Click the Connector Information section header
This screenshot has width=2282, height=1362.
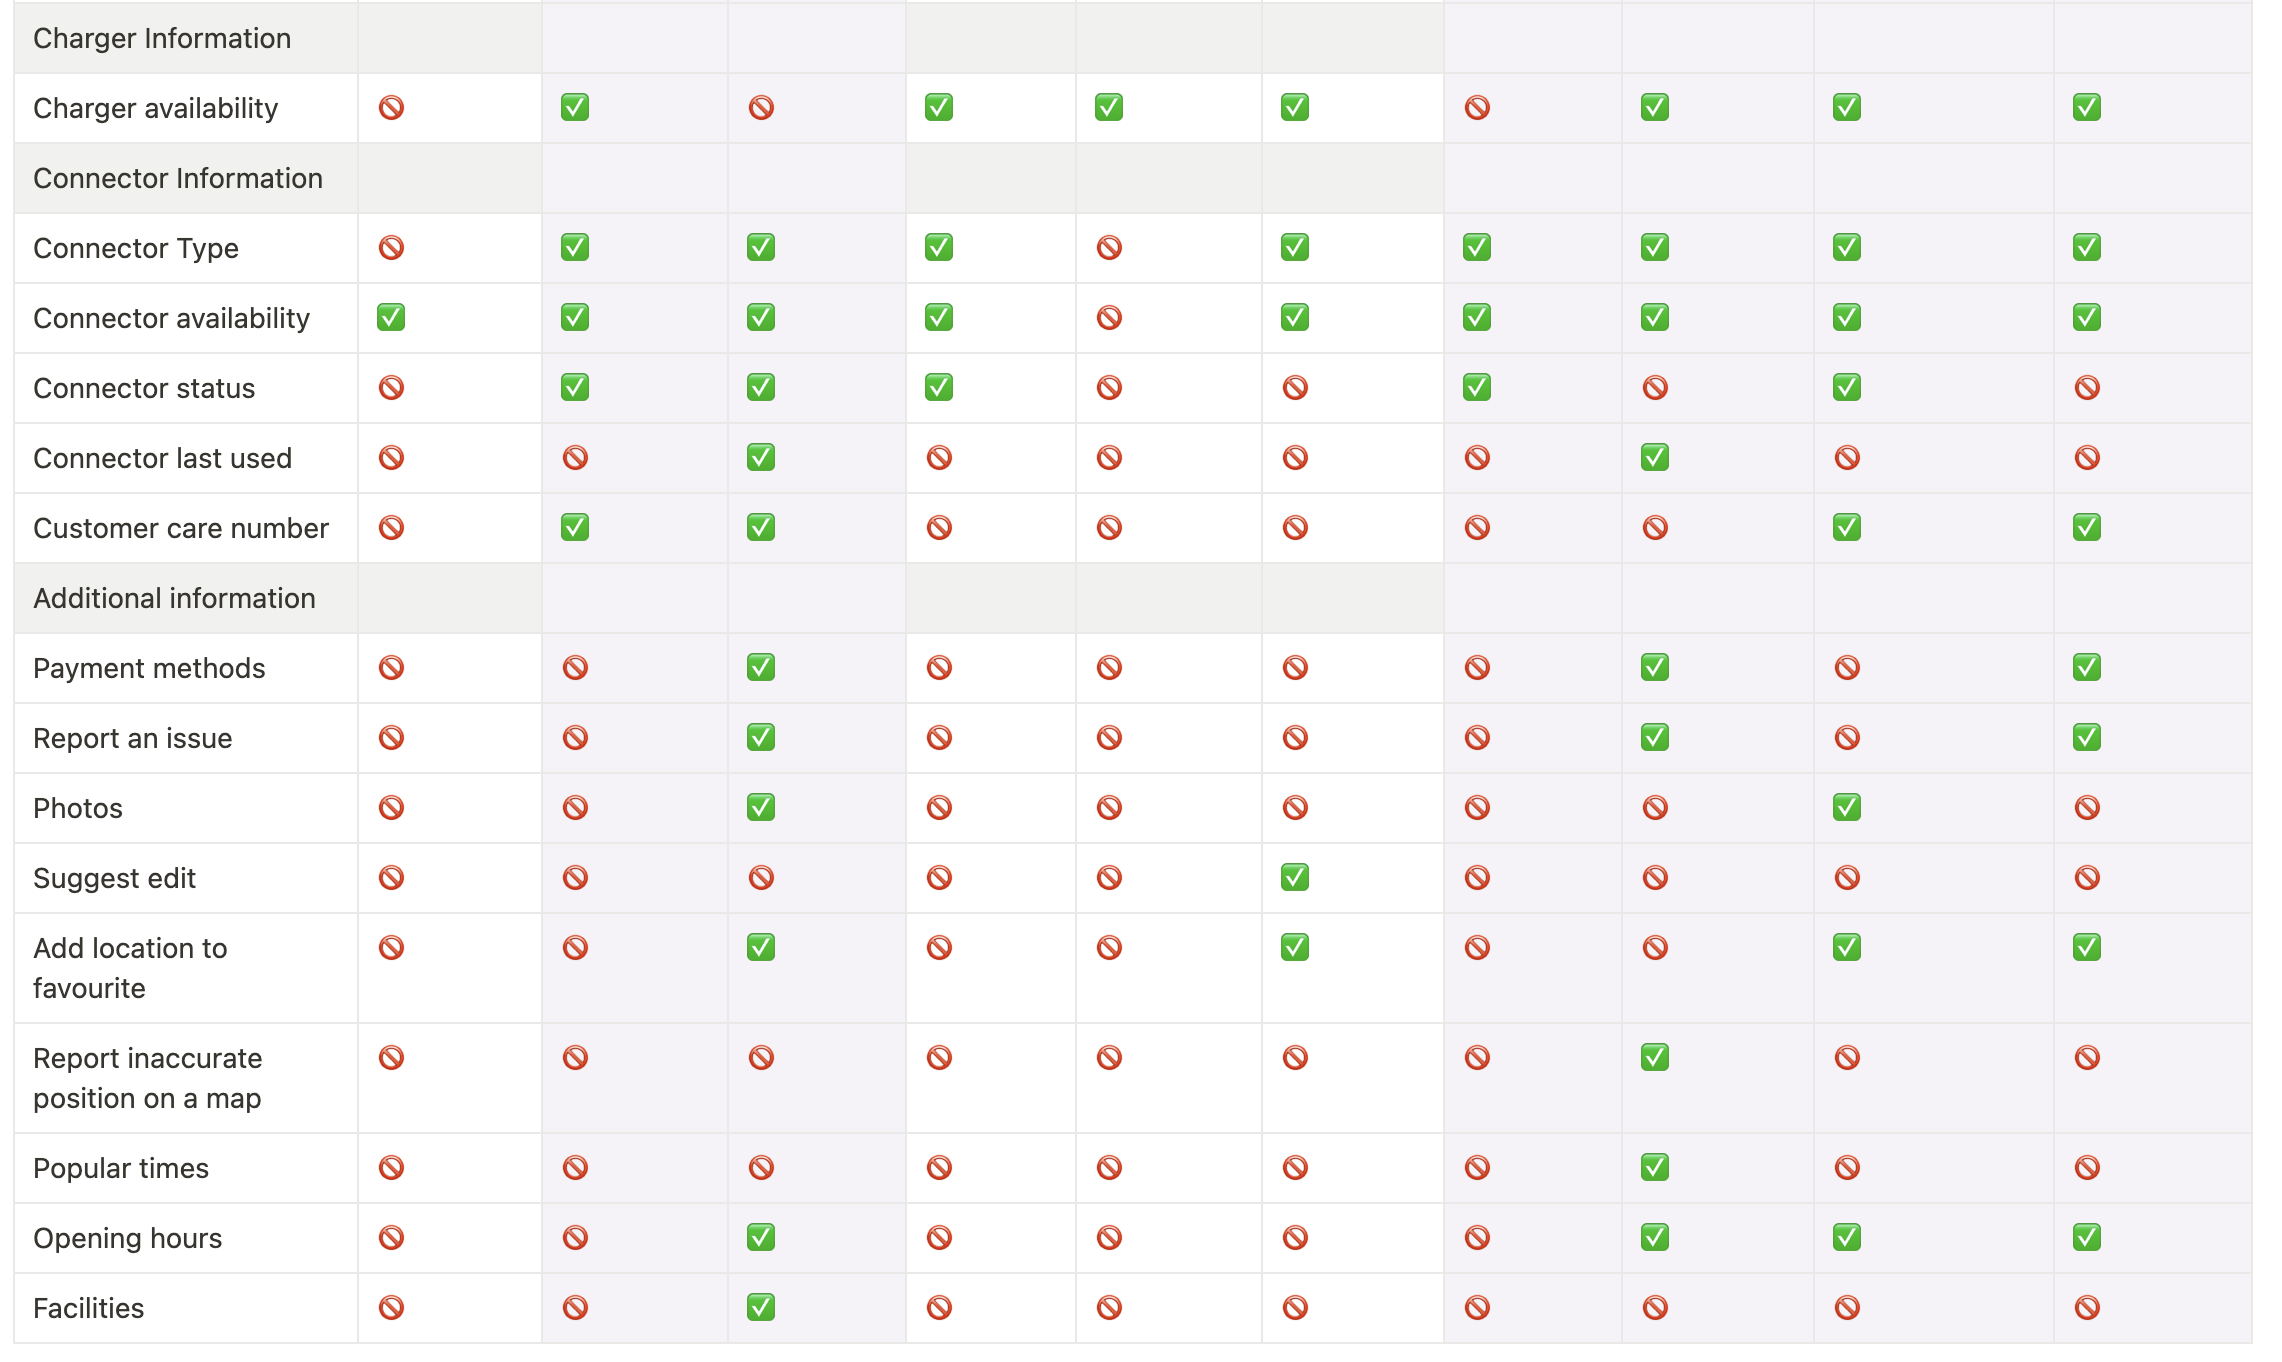coord(178,178)
